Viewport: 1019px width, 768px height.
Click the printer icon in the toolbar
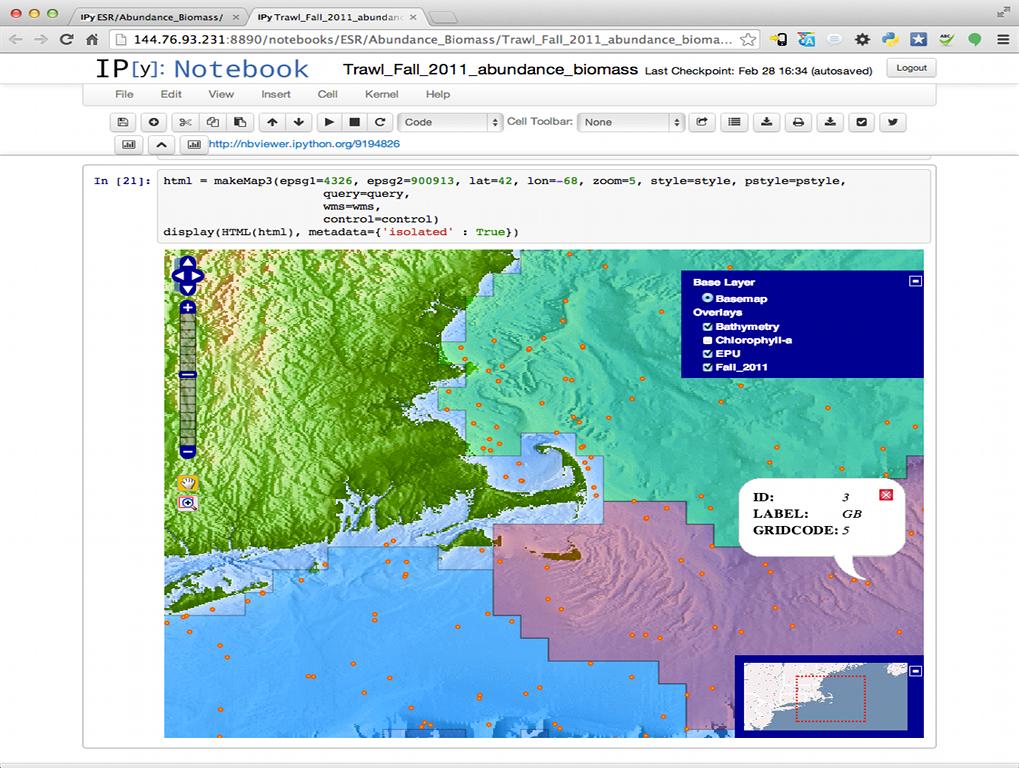pyautogui.click(x=798, y=122)
